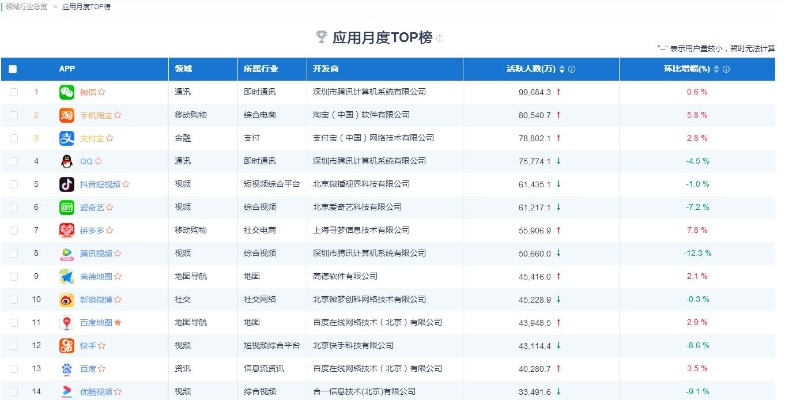The image size is (785, 400).
Task: Open the 百度 app link in row 13
Action: pos(88,368)
